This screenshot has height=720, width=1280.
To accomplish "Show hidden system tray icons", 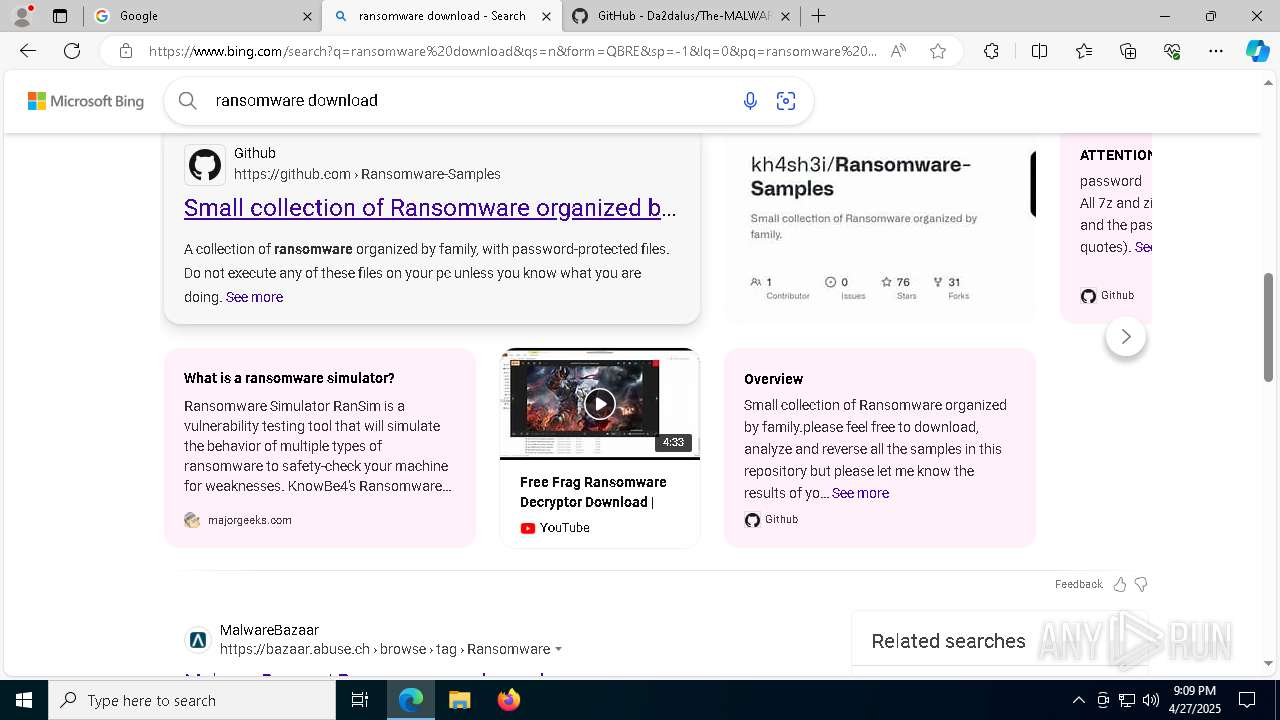I will (x=1078, y=700).
